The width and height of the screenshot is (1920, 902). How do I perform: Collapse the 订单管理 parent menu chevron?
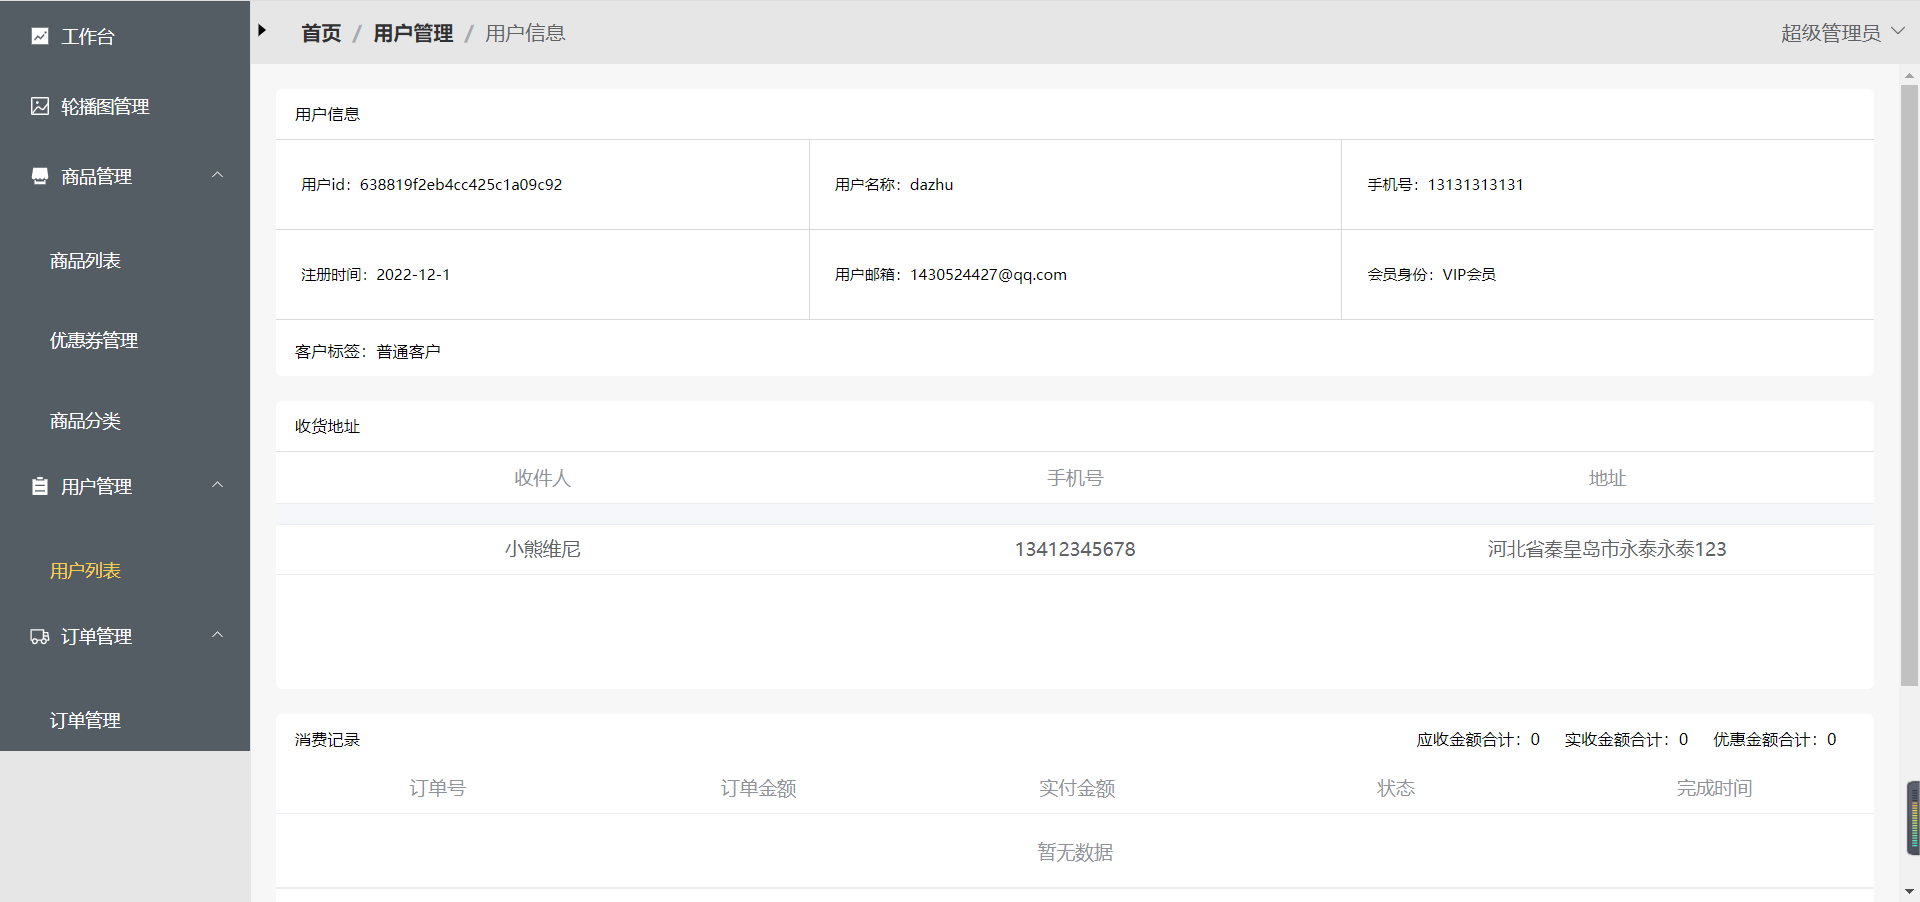(x=217, y=635)
